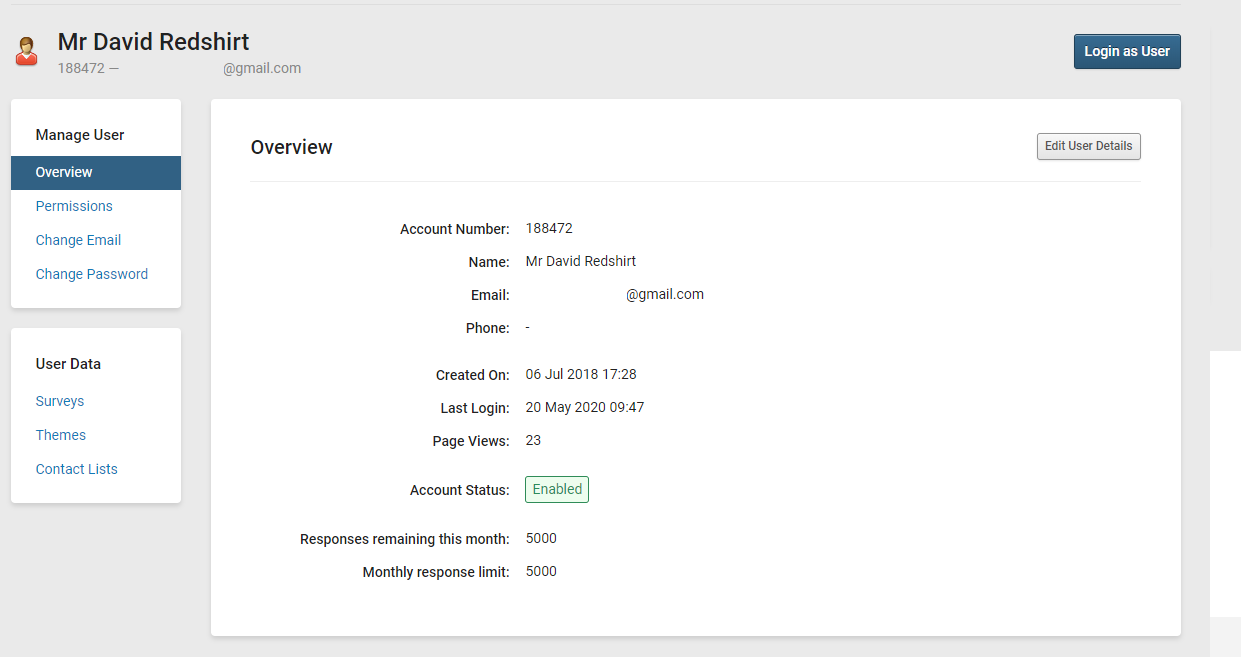Click the Login as User button
The width and height of the screenshot is (1241, 657).
(1127, 51)
